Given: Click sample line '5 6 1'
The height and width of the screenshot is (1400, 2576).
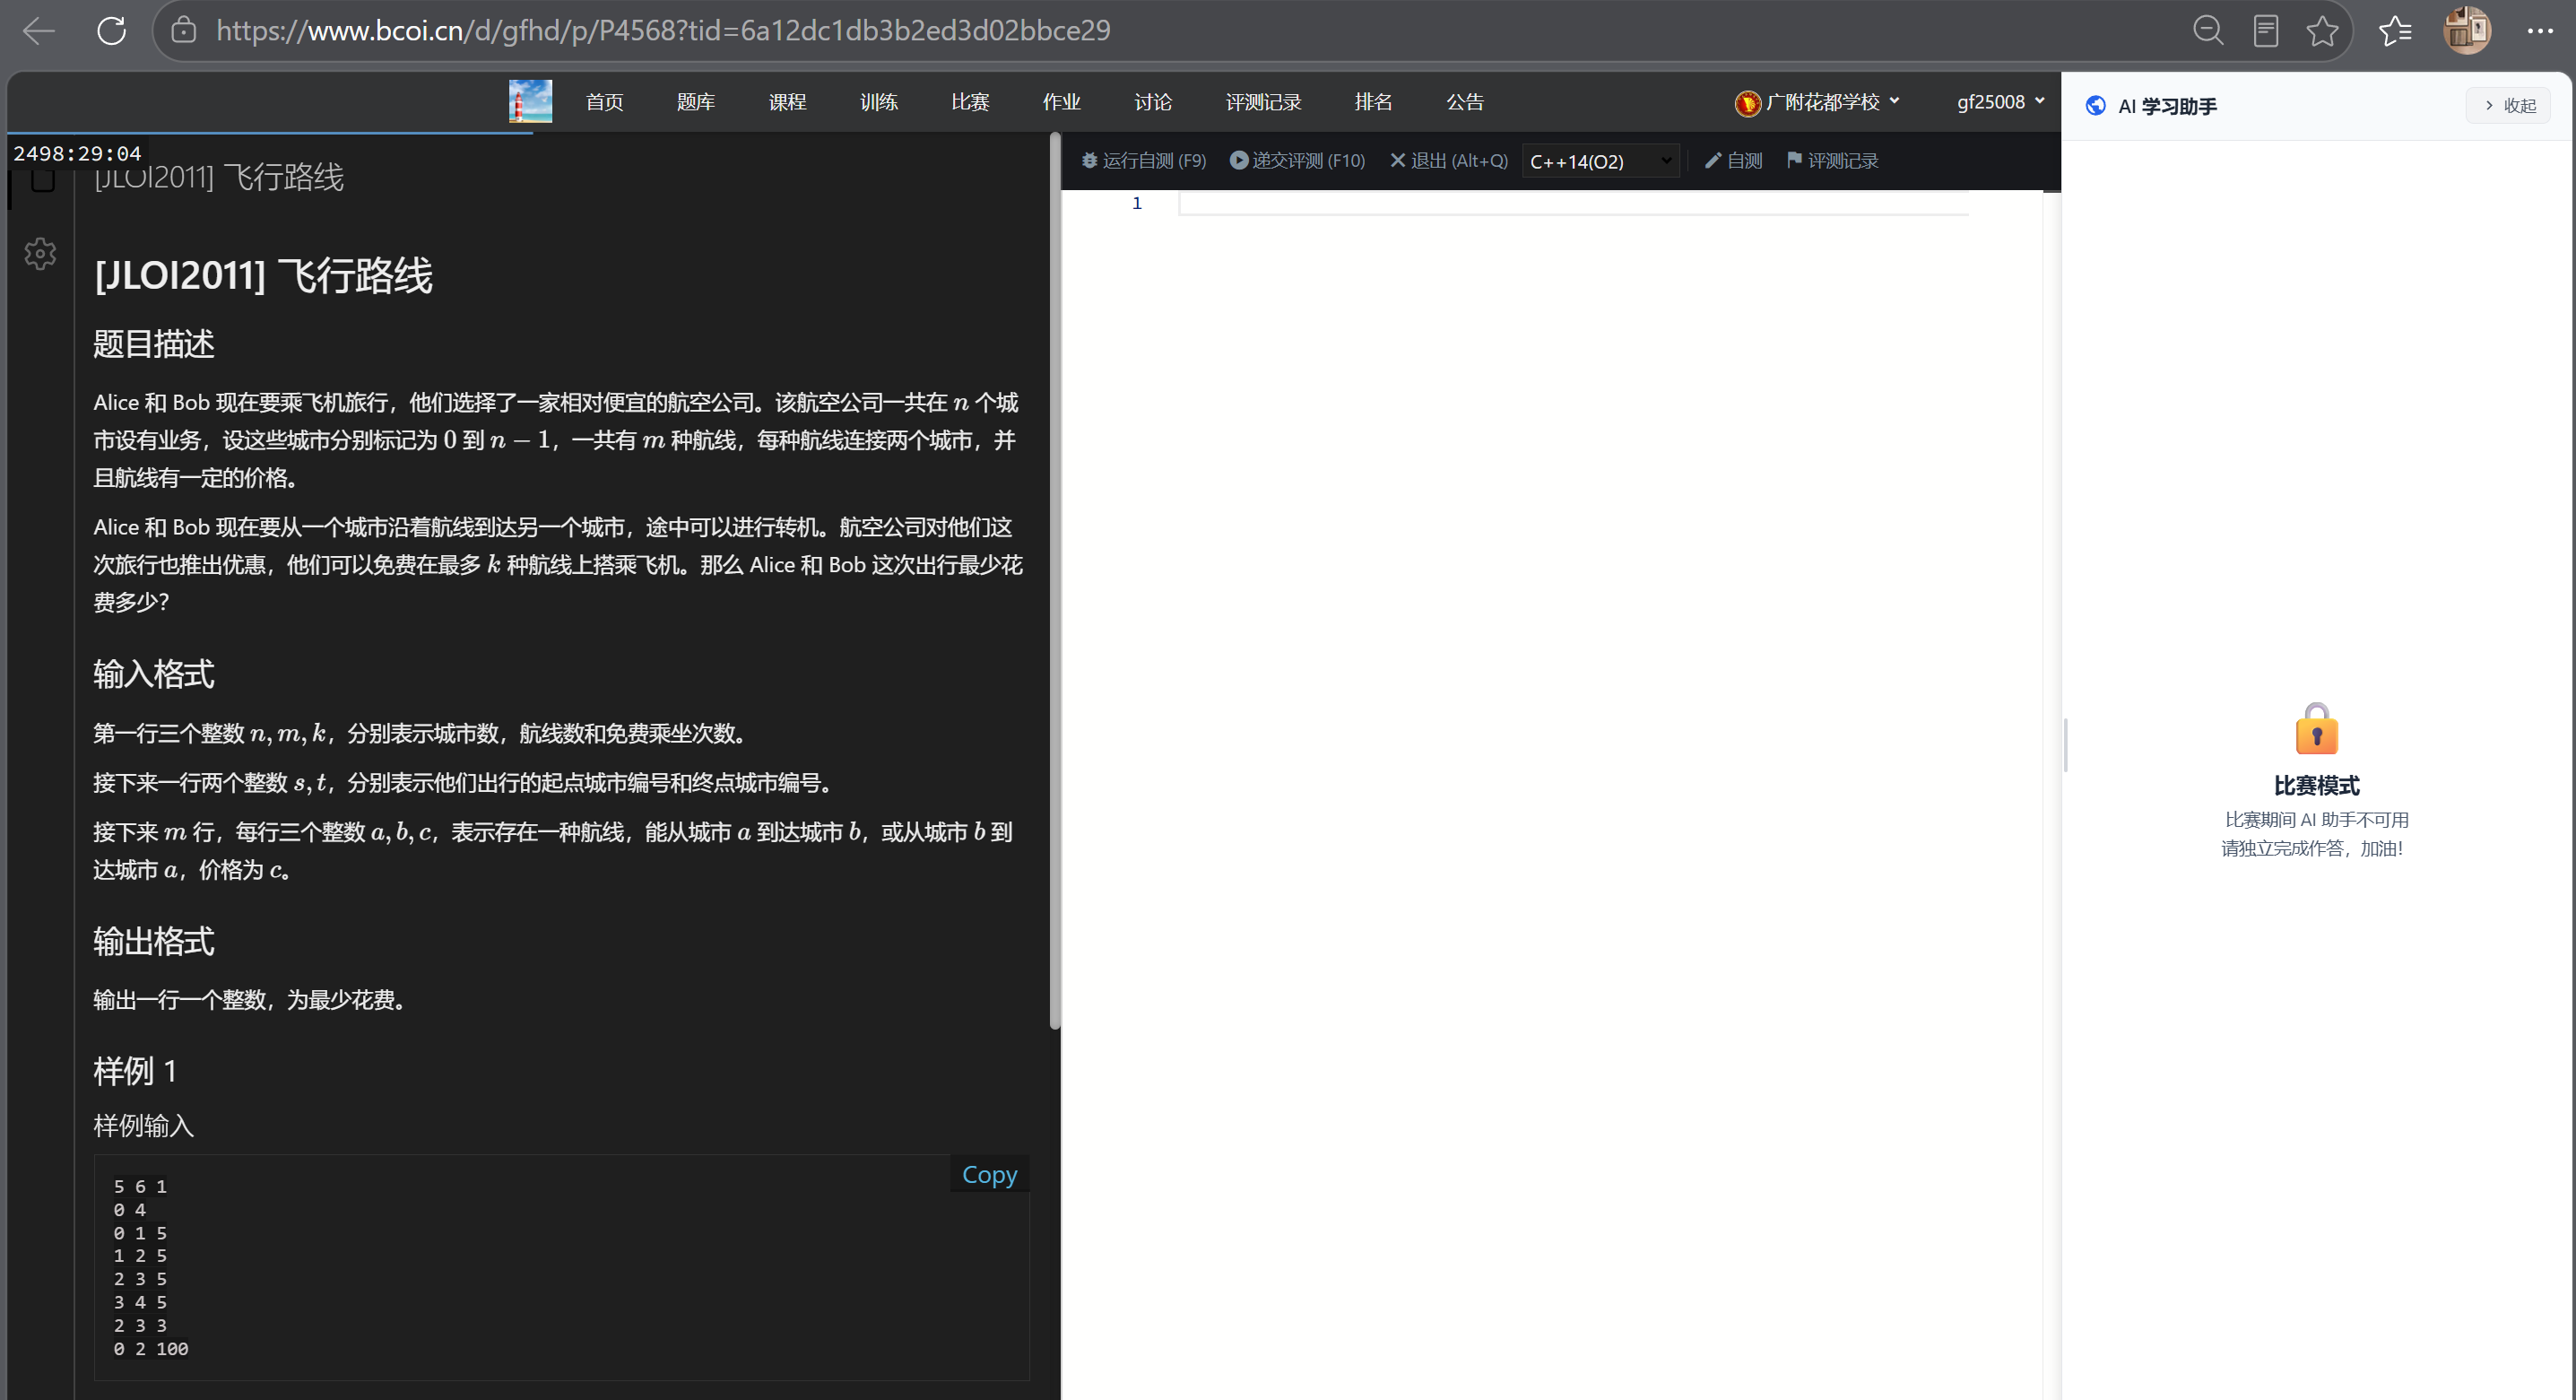Looking at the screenshot, I should pos(140,1186).
